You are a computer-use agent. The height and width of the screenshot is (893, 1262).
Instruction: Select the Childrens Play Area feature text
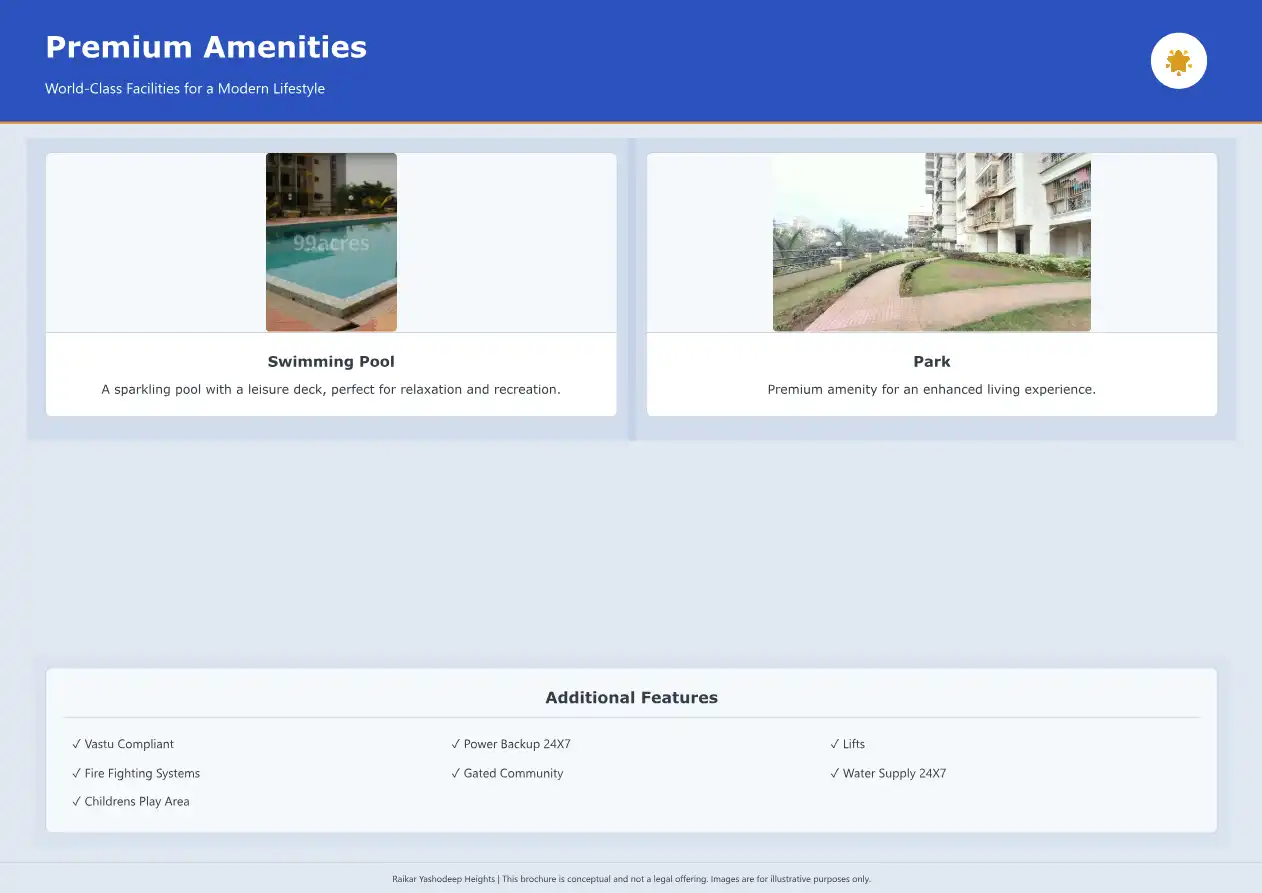click(137, 801)
